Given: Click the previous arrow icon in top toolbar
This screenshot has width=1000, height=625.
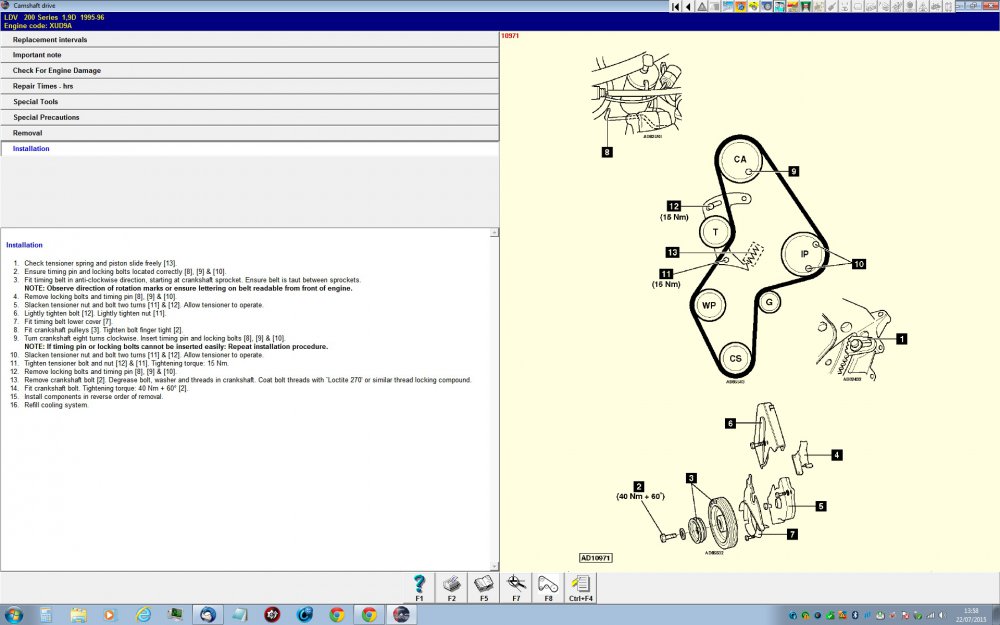Looking at the screenshot, I should pos(689,7).
